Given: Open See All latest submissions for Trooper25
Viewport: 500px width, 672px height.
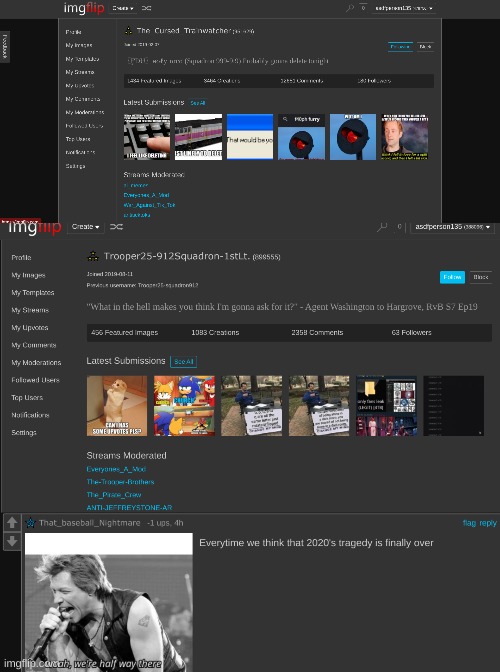Looking at the screenshot, I should (183, 362).
